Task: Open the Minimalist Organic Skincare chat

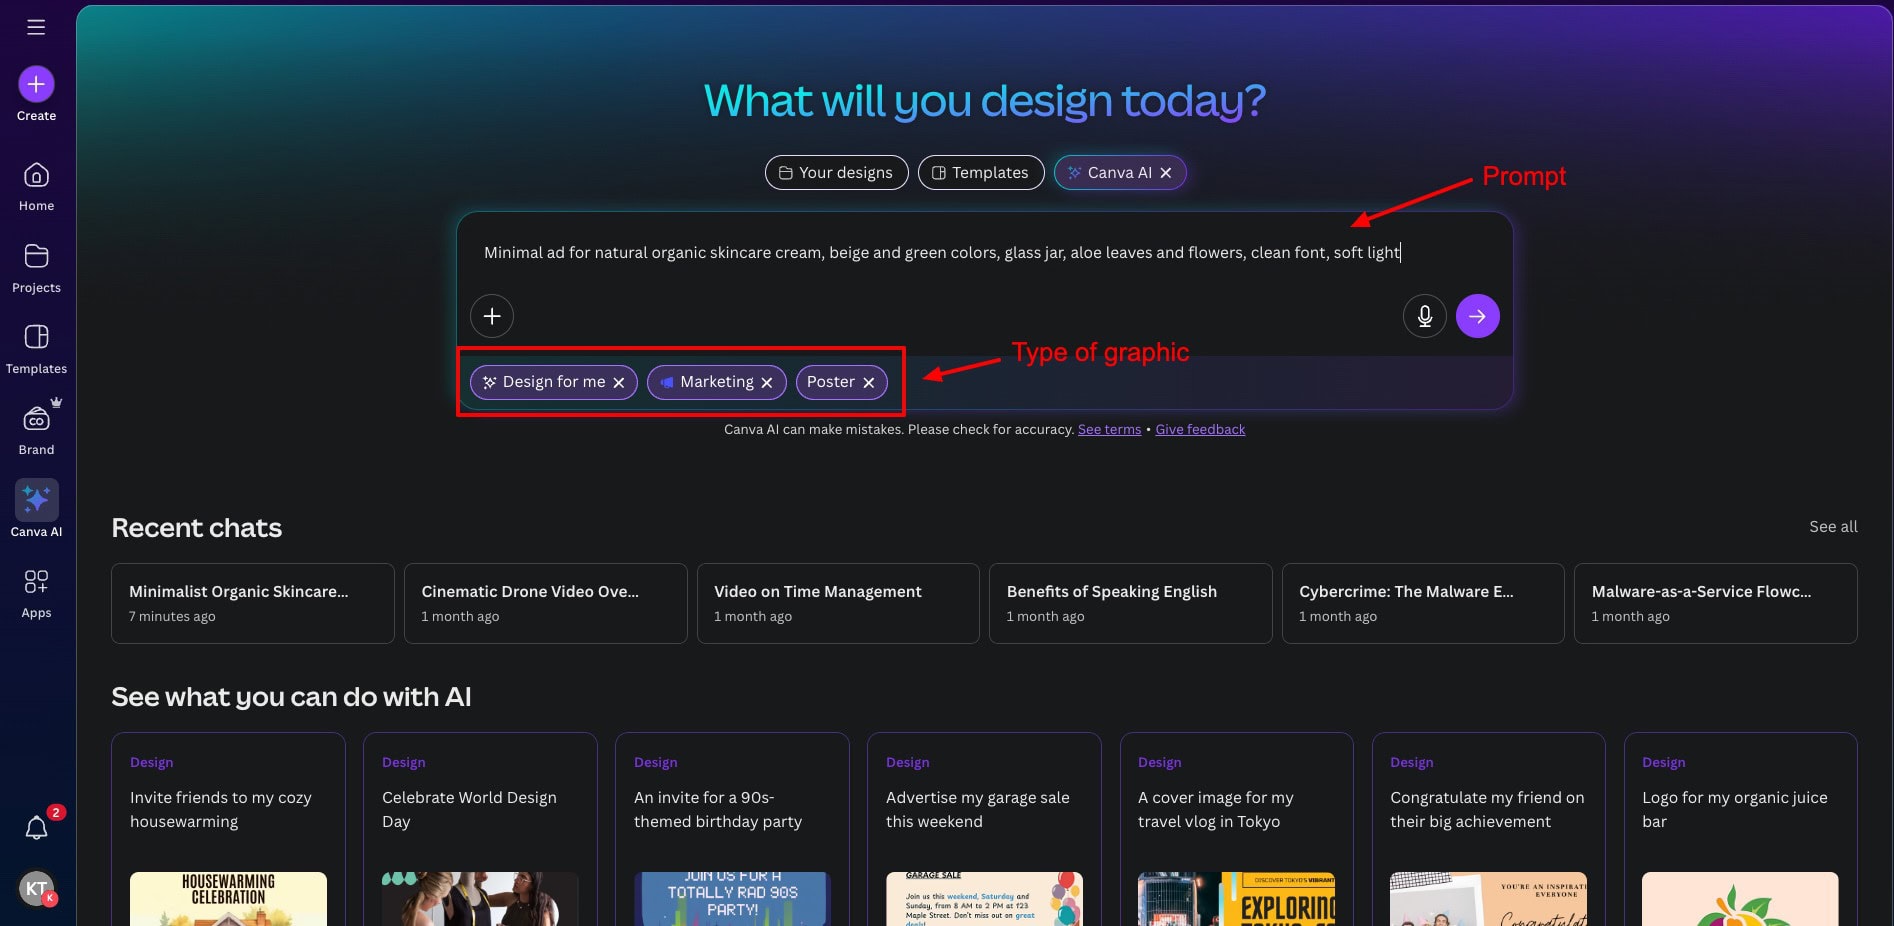Action: pos(252,603)
